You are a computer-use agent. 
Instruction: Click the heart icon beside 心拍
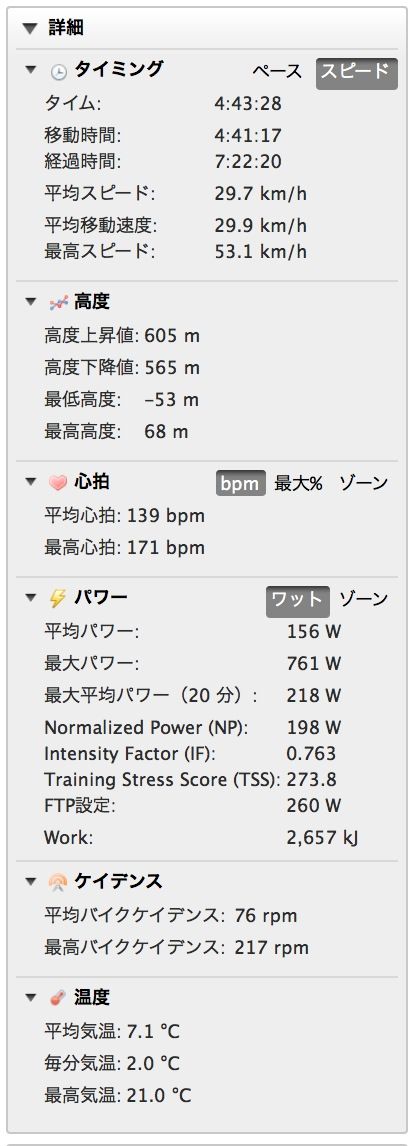coord(58,482)
